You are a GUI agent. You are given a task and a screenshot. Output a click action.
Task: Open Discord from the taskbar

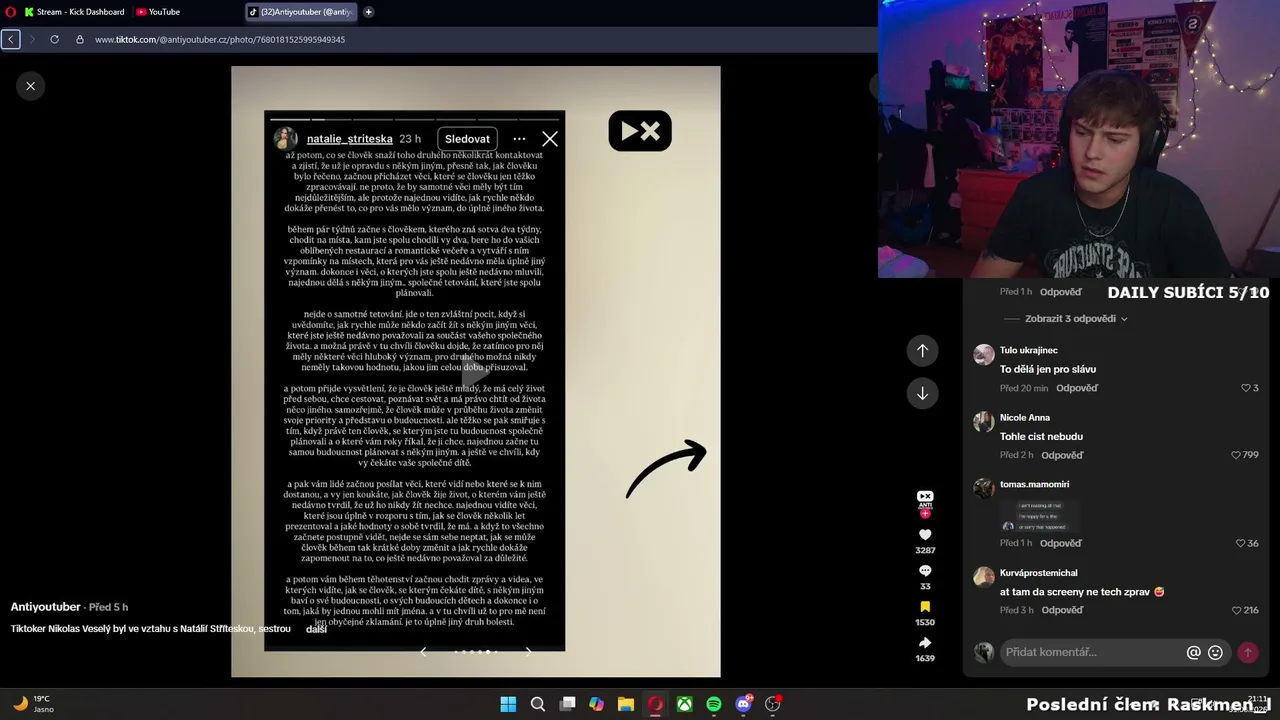tap(743, 704)
